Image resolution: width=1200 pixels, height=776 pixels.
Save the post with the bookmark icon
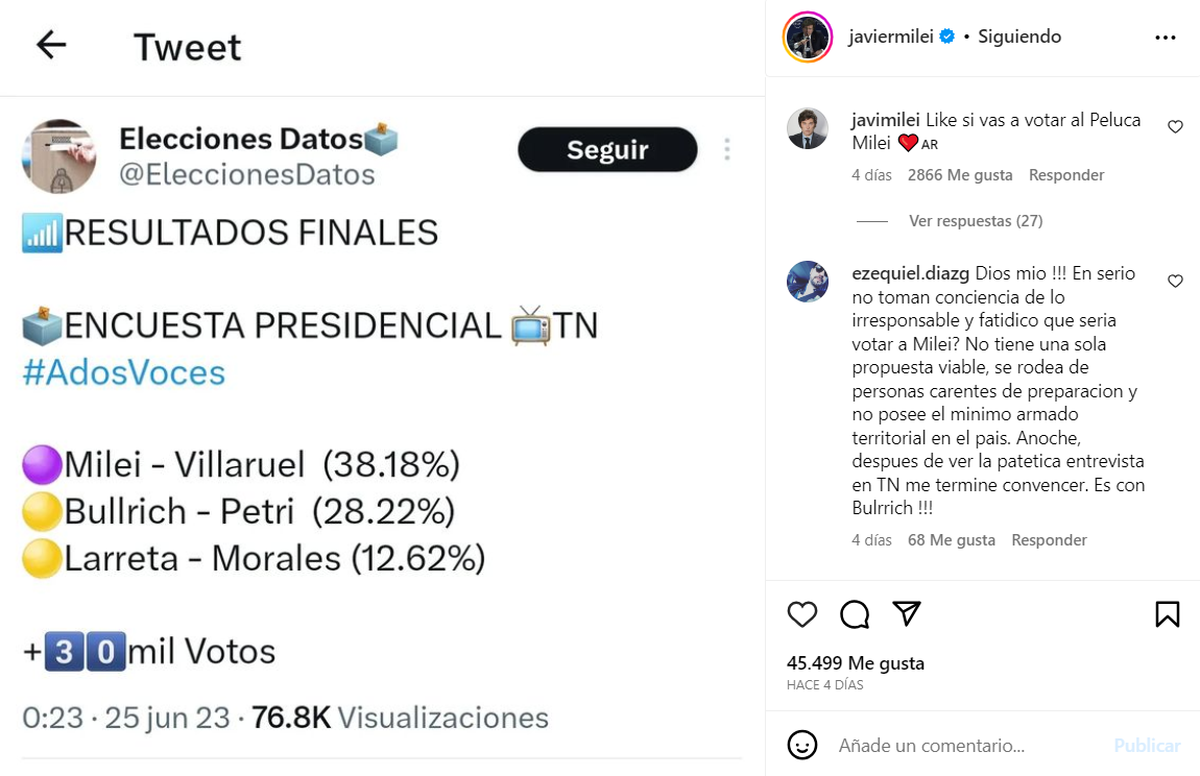click(x=1167, y=614)
